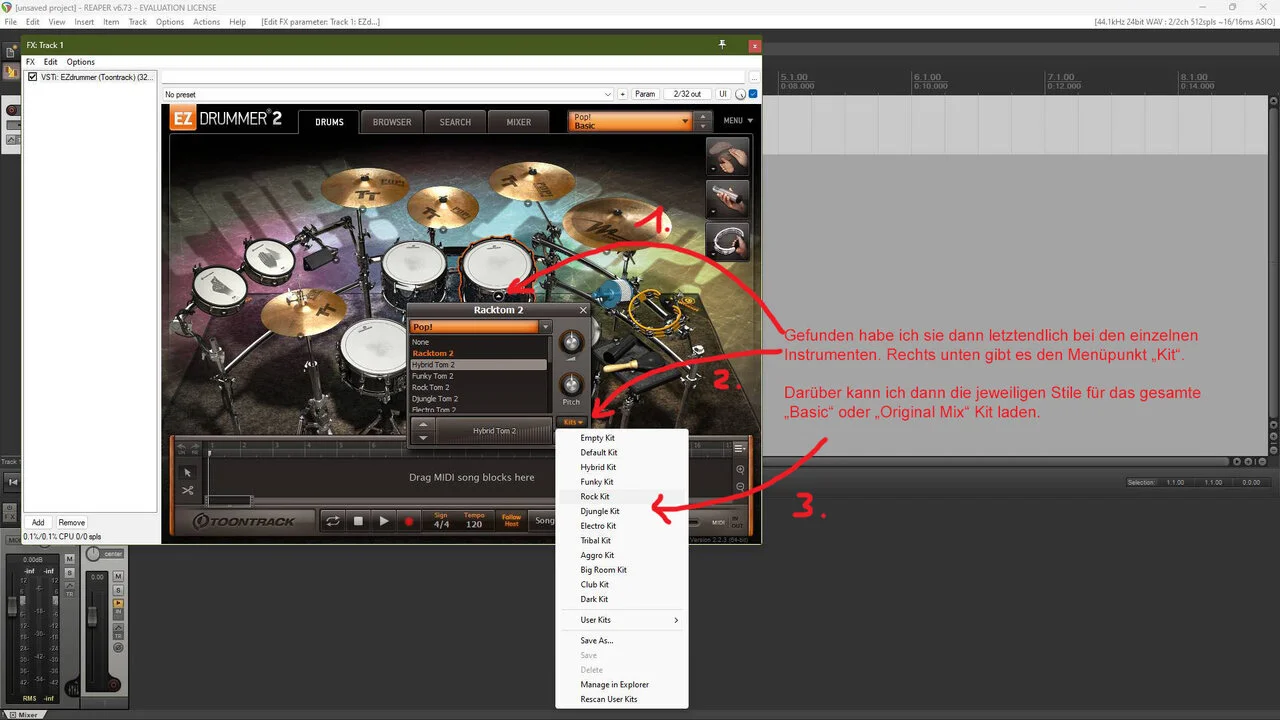Image resolution: width=1280 pixels, height=720 pixels.
Task: Click the shaker percussion thumbnail
Action: [727, 199]
